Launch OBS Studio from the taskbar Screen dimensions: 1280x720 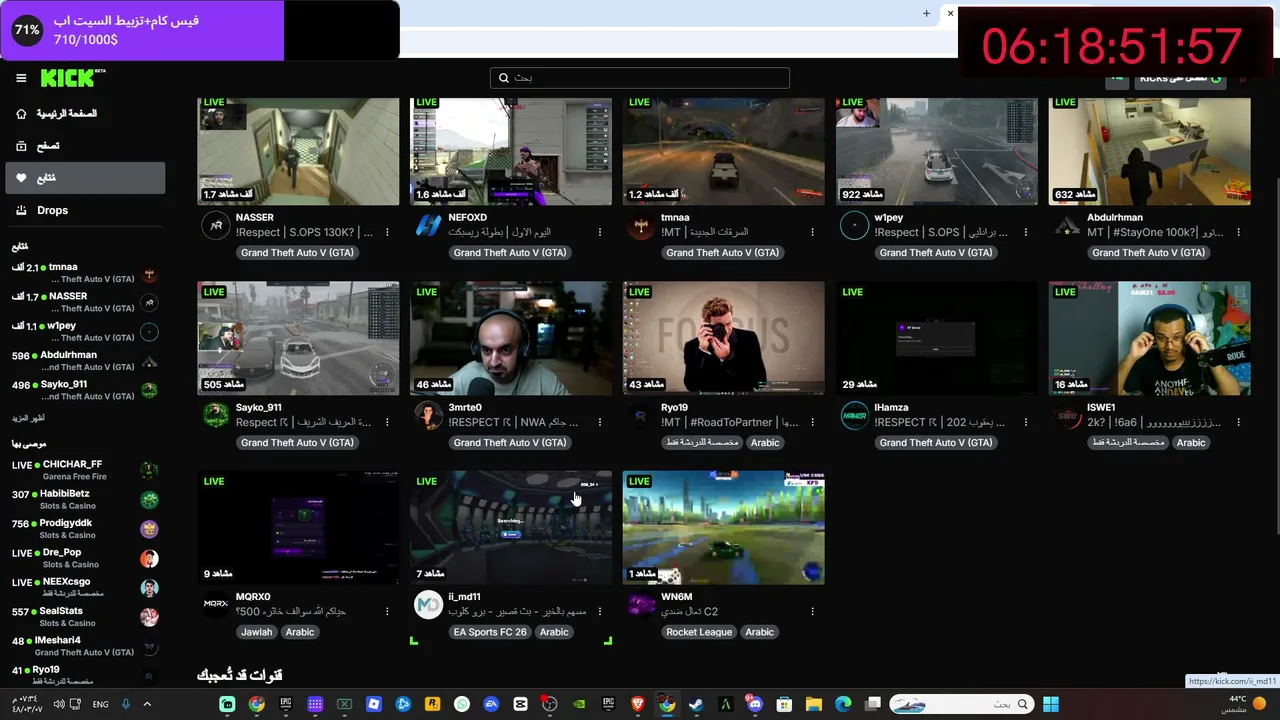549,704
